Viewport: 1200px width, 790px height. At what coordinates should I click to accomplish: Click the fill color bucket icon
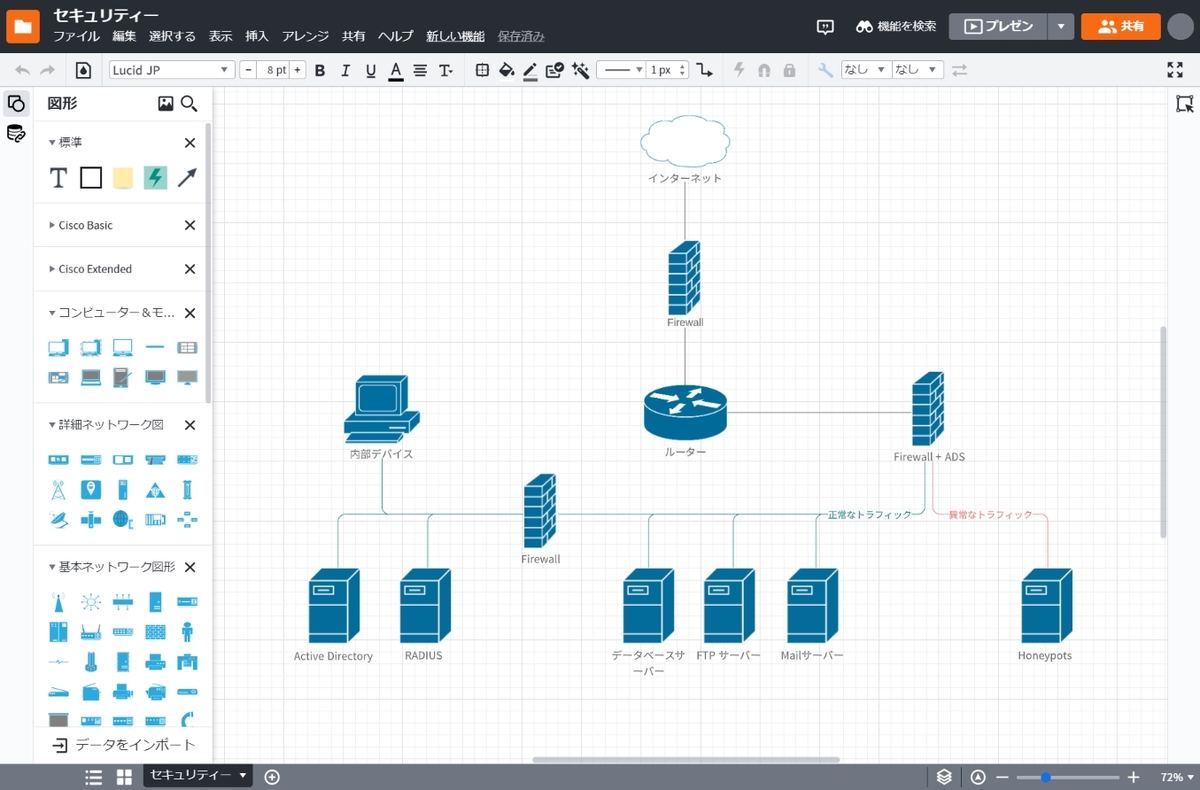[x=506, y=70]
